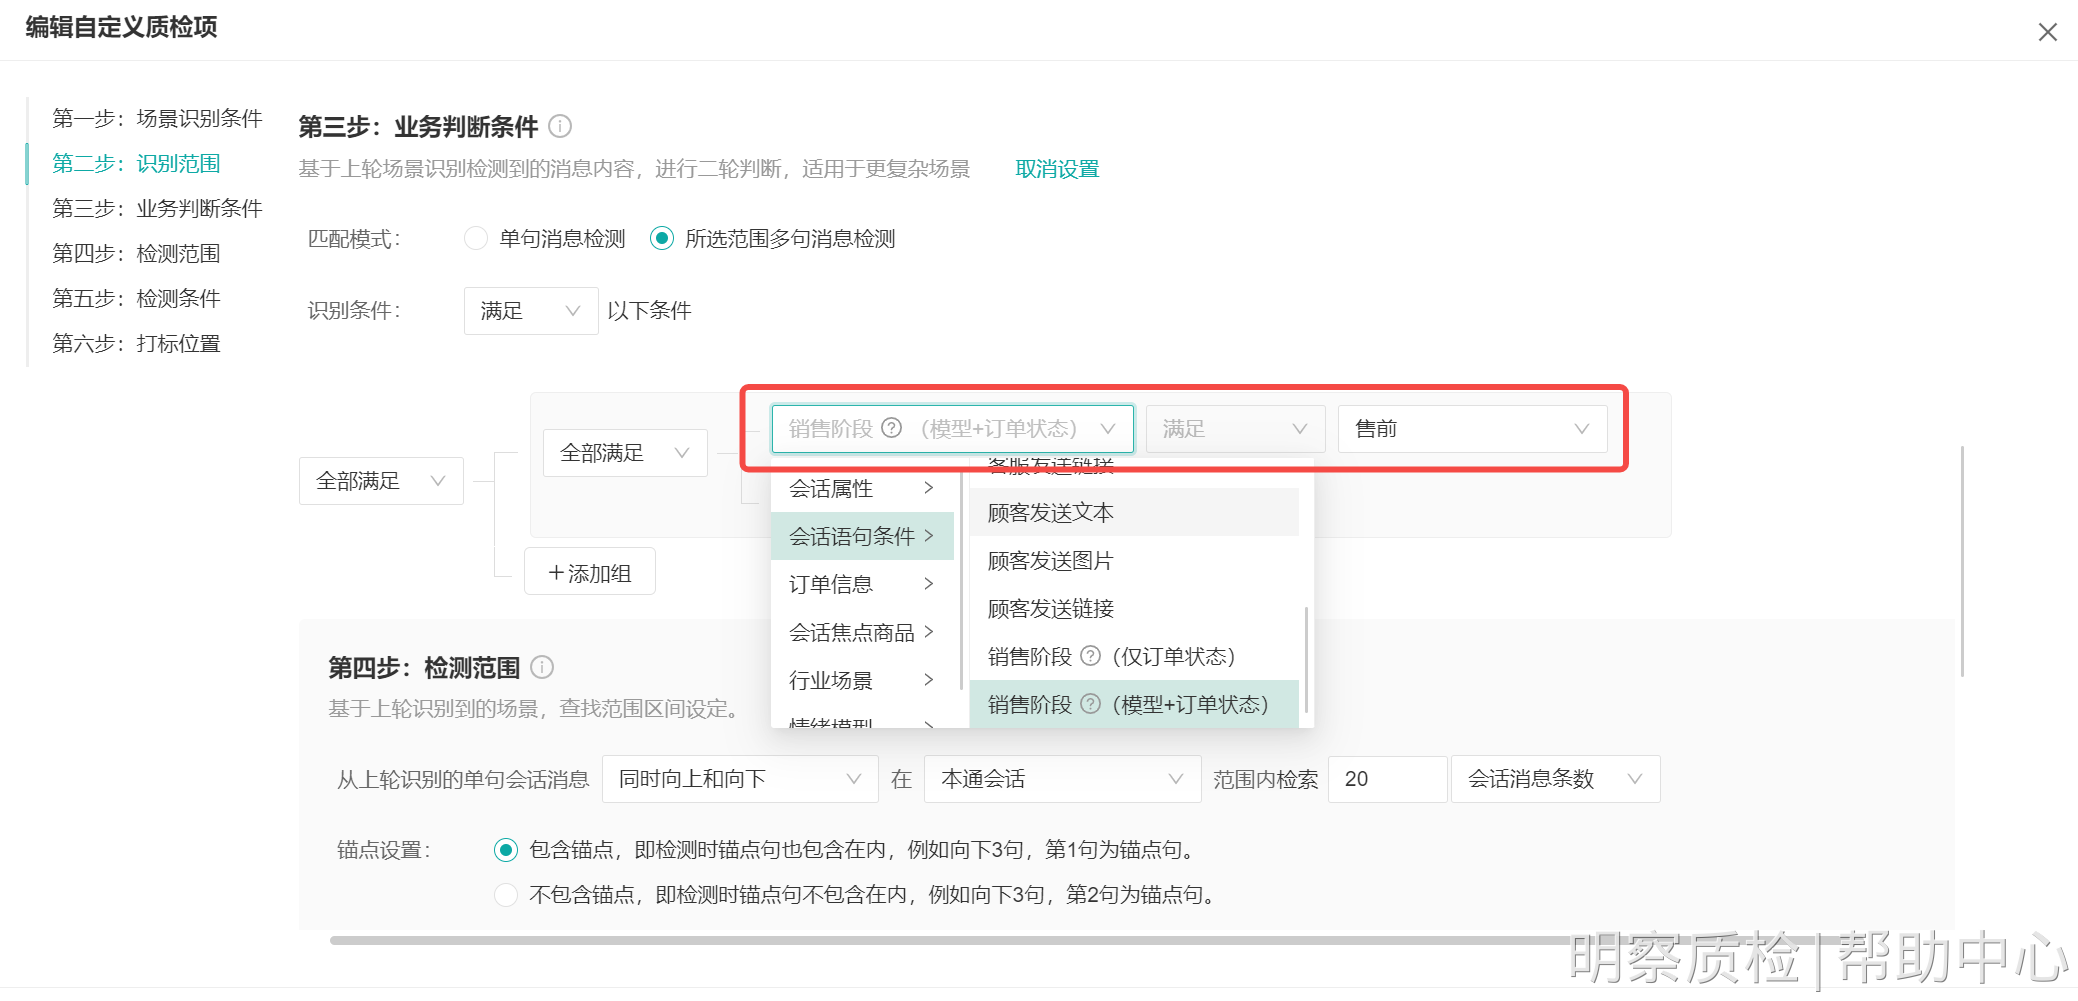Open inner 全部满足 dropdown in condition group
This screenshot has width=2078, height=1001.
625,453
